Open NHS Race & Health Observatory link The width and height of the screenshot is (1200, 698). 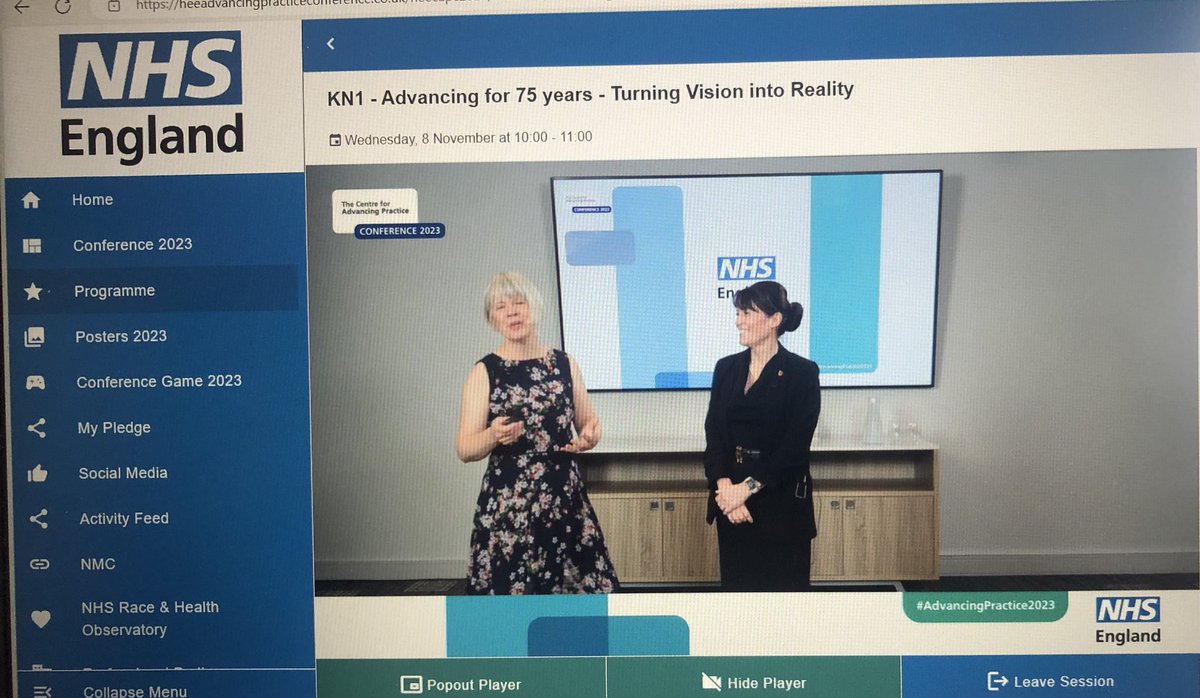tap(150, 618)
